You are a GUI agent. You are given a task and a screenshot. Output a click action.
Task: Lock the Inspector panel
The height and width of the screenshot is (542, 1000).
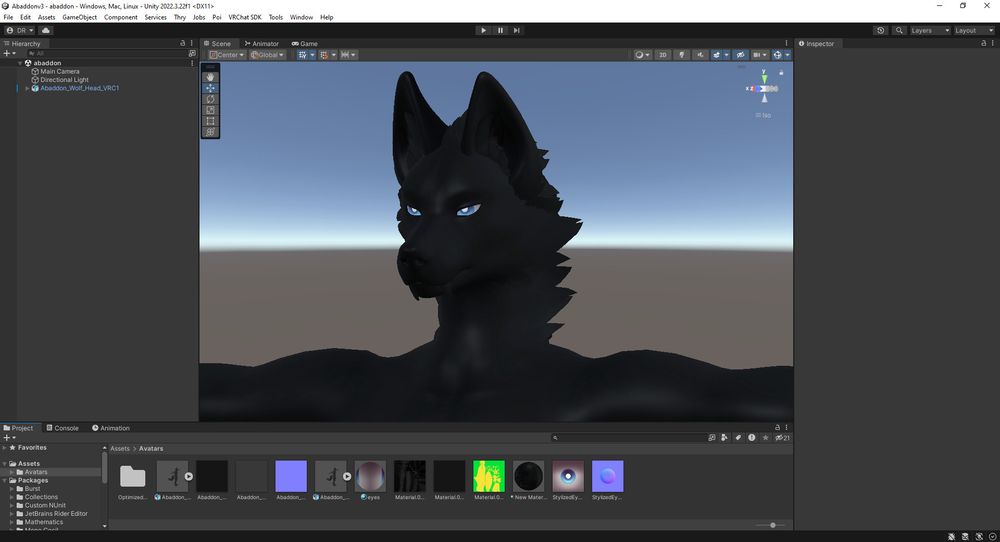[983, 43]
